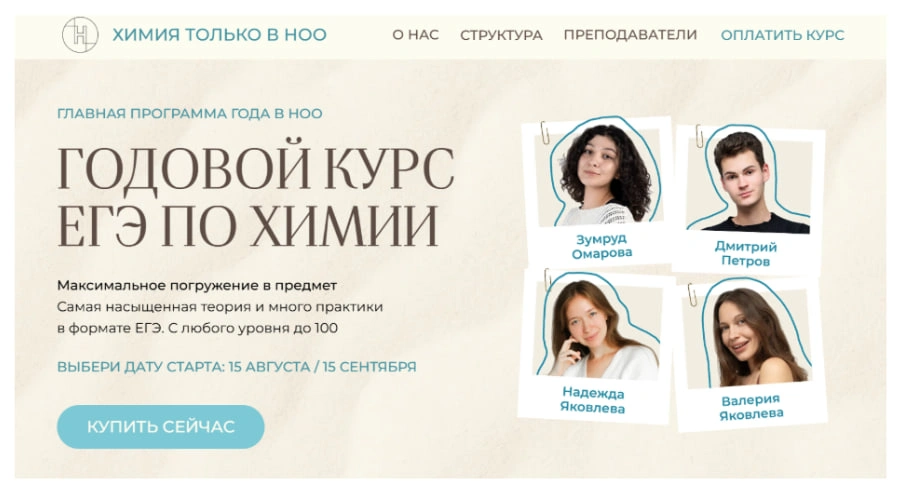Open the ПРЕПОДАВАТЕЛИ menu item
The image size is (906, 495).
point(630,35)
